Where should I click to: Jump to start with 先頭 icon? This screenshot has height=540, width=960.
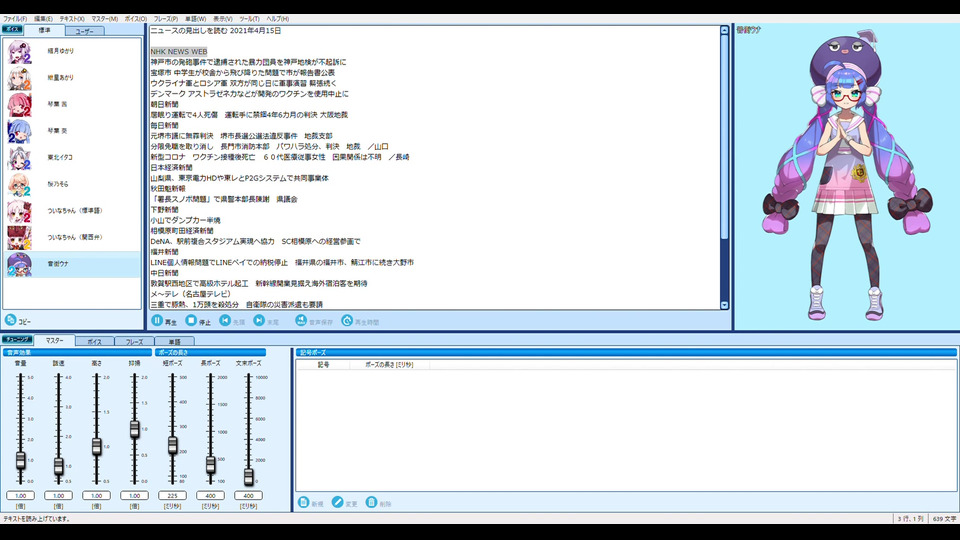225,320
